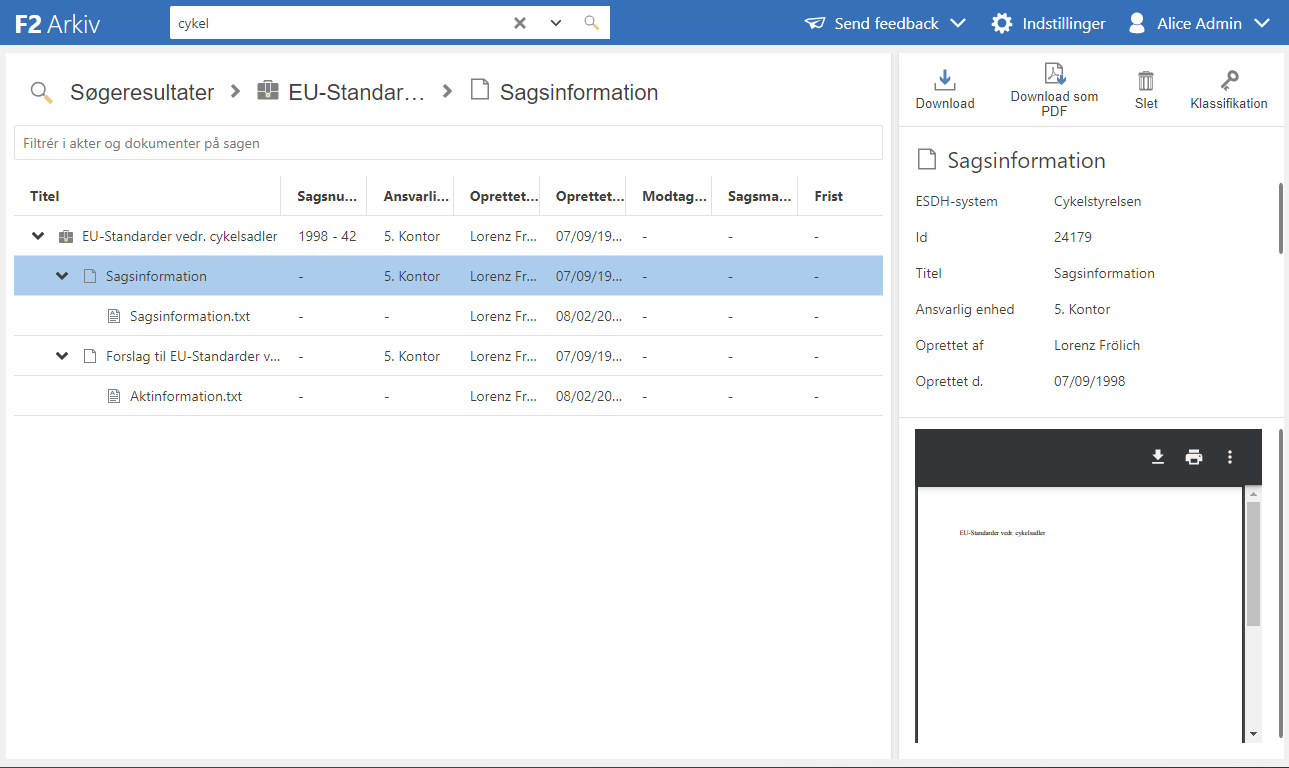Clear the search field with the X icon

pyautogui.click(x=520, y=23)
